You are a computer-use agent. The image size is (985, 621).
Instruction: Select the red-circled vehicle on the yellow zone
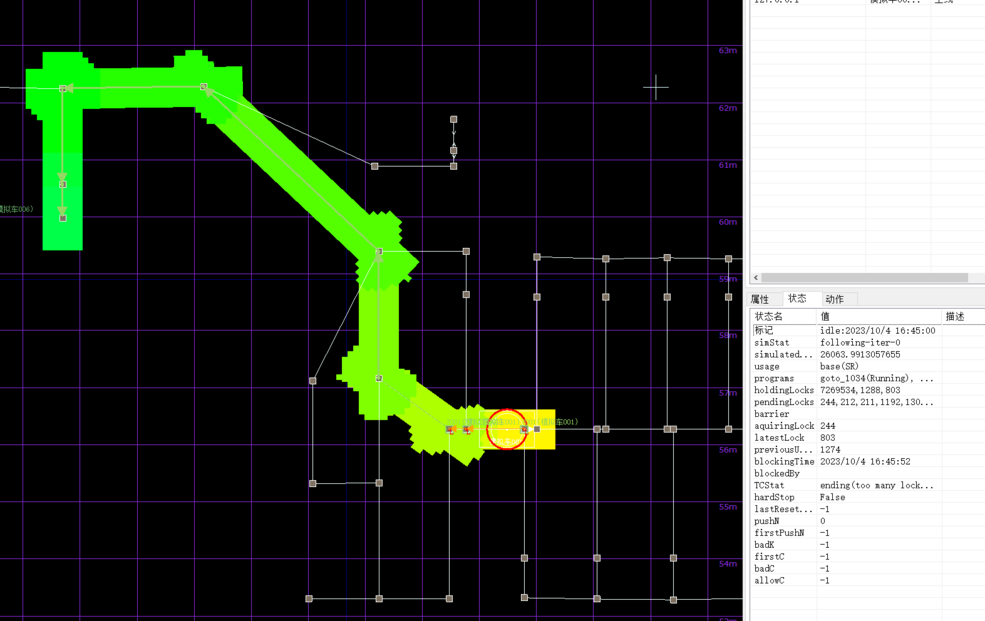coord(507,429)
